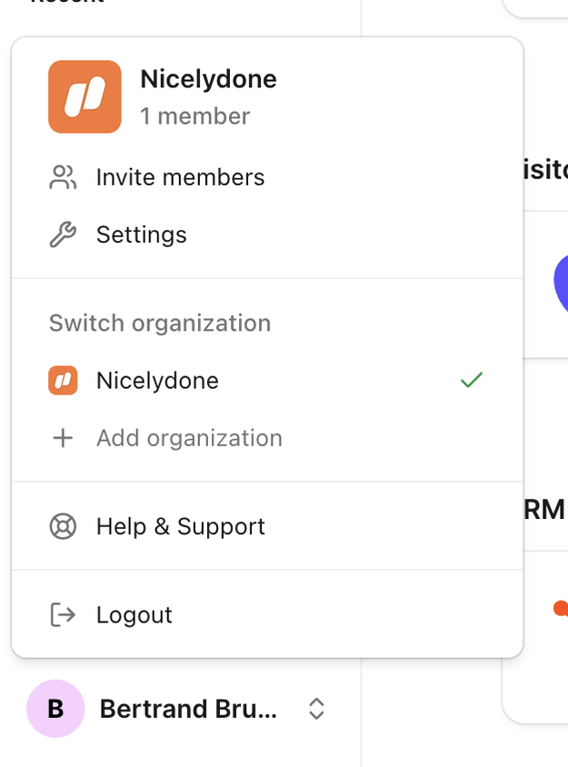This screenshot has width=568, height=767.
Task: Click the 1 member text
Action: pyautogui.click(x=195, y=116)
